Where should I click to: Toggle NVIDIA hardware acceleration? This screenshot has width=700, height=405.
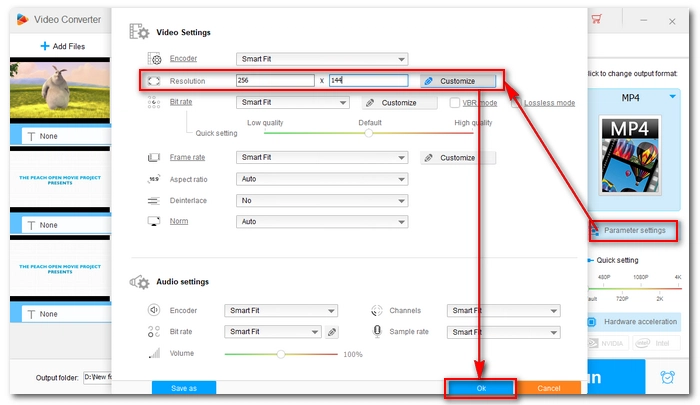pos(608,343)
